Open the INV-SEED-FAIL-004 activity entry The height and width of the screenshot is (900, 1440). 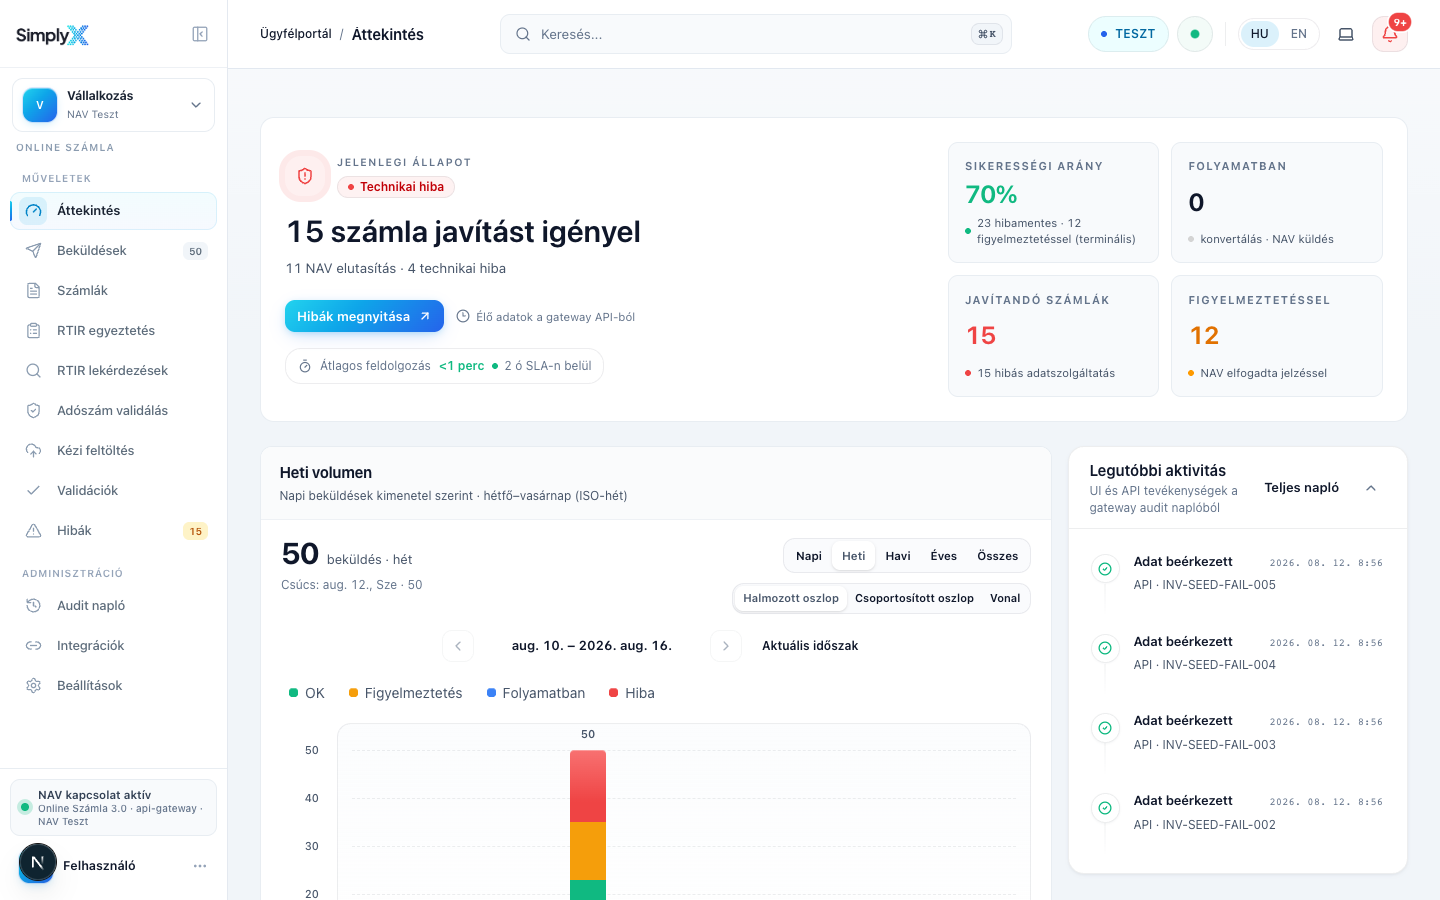point(1238,653)
